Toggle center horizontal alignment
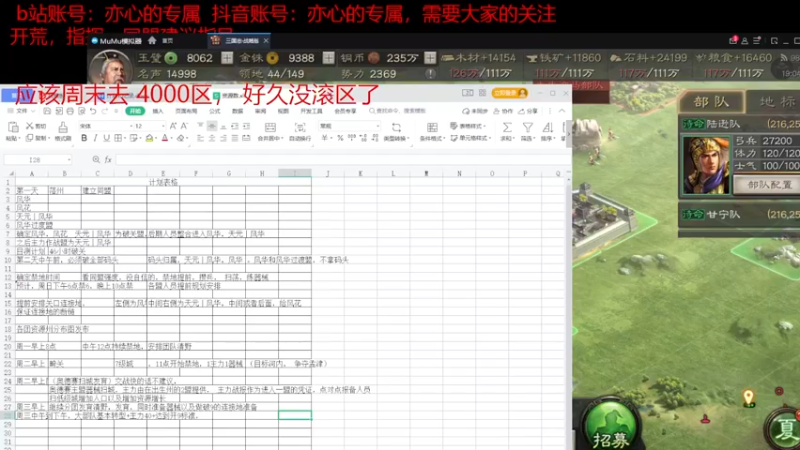 tap(212, 138)
